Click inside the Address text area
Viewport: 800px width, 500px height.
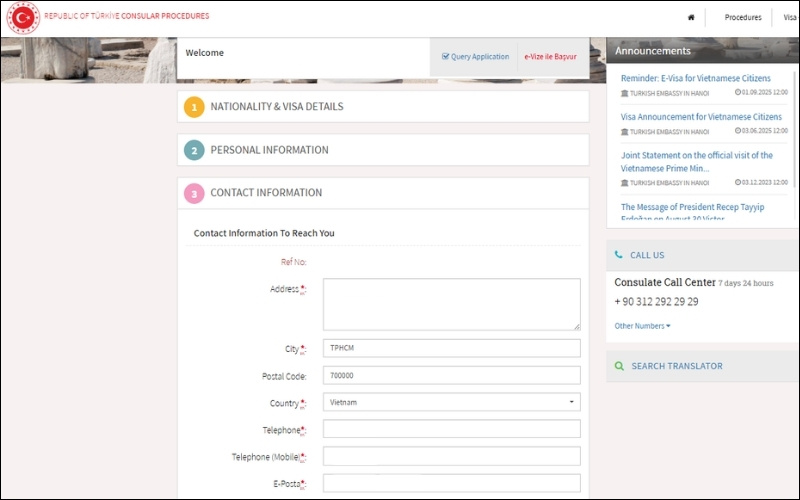[x=451, y=304]
